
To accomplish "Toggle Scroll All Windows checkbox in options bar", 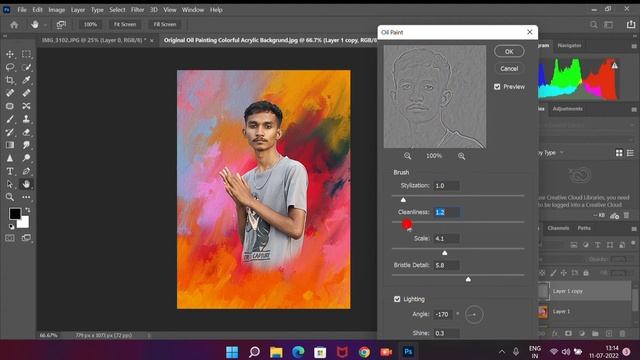I will [61, 25].
